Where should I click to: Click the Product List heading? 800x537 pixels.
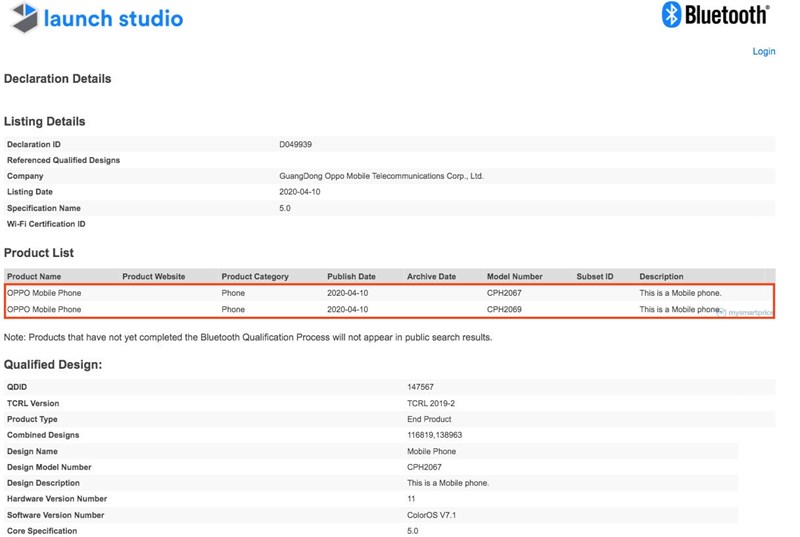point(39,253)
